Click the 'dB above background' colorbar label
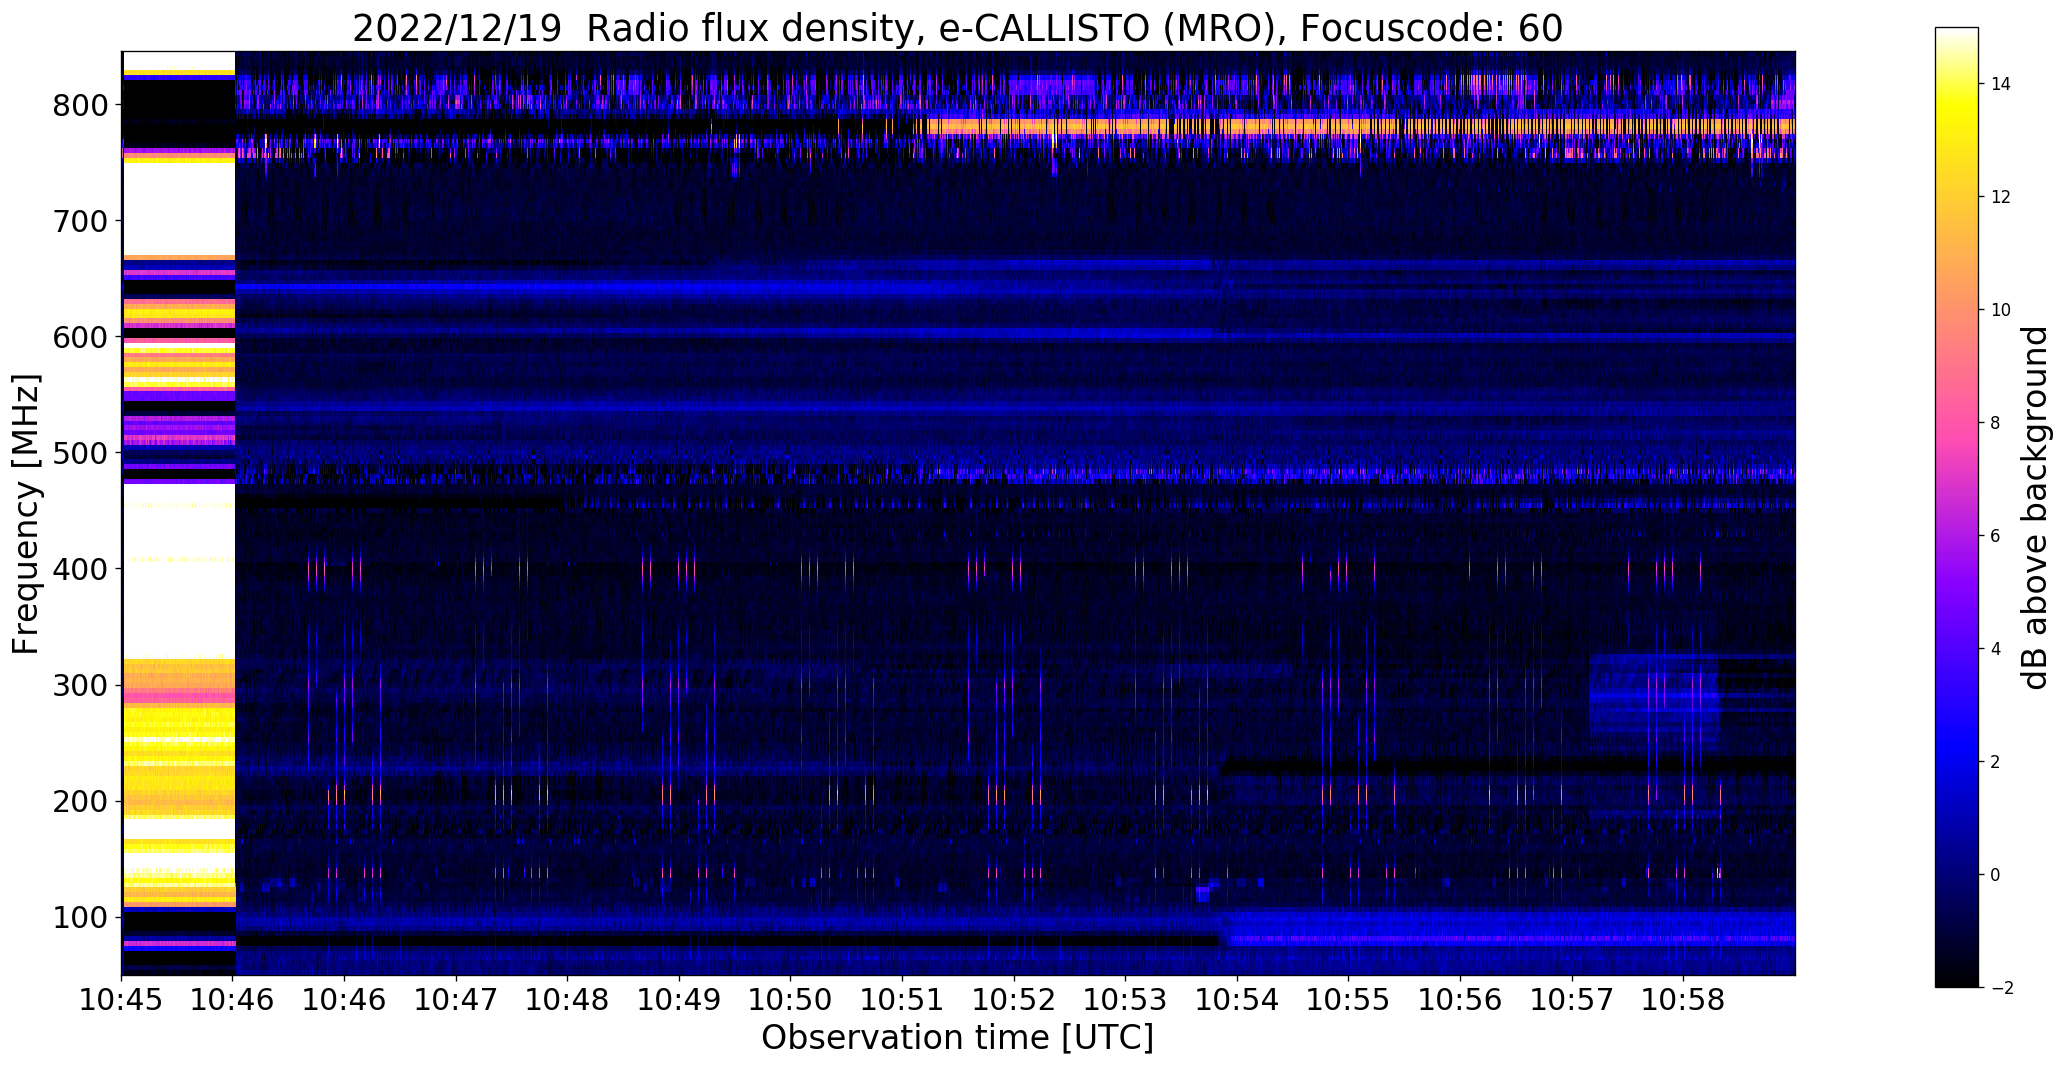 [x=2035, y=507]
